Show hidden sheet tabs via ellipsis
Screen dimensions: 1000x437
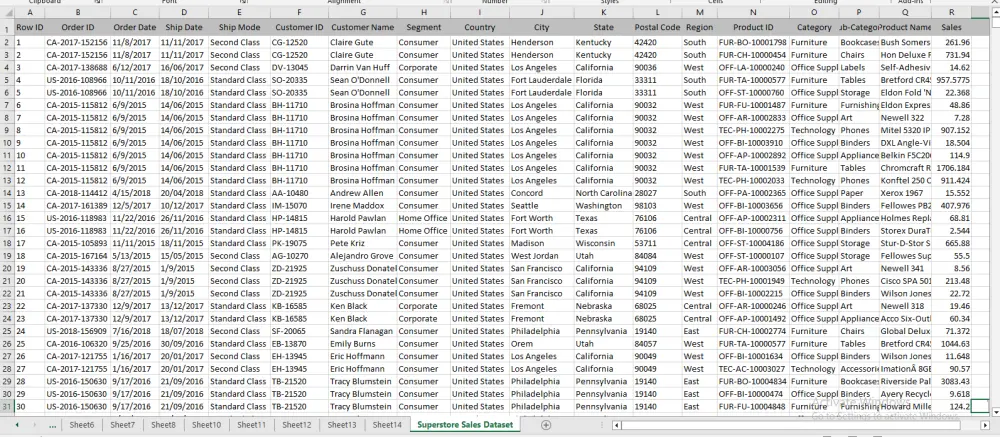[x=52, y=425]
